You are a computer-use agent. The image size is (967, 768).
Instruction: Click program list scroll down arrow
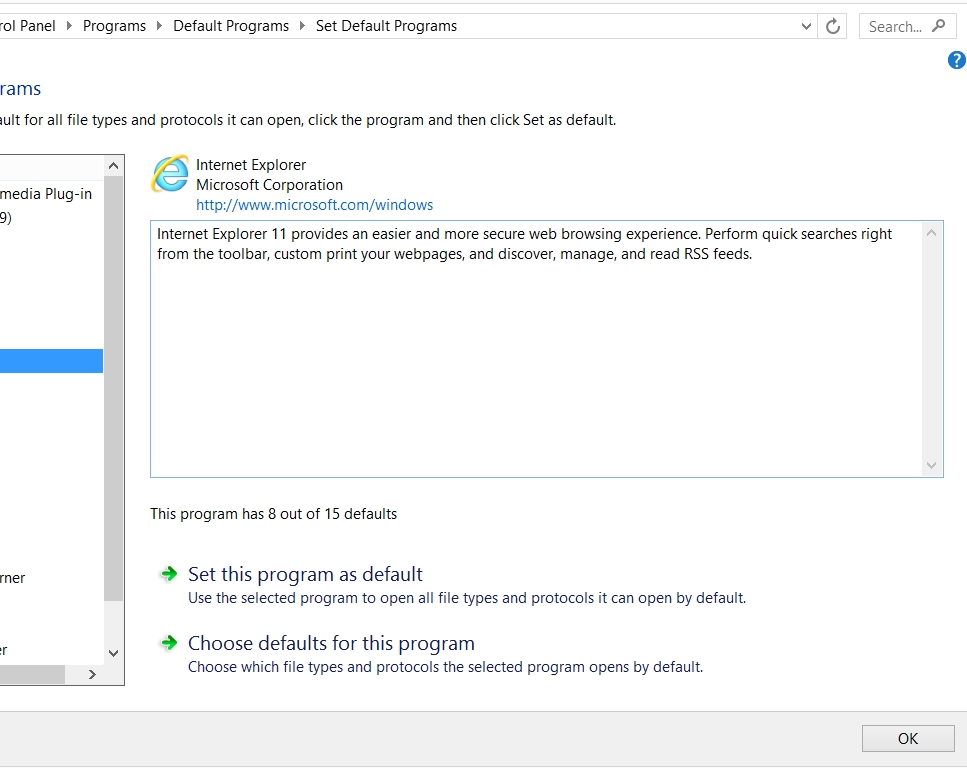[113, 653]
